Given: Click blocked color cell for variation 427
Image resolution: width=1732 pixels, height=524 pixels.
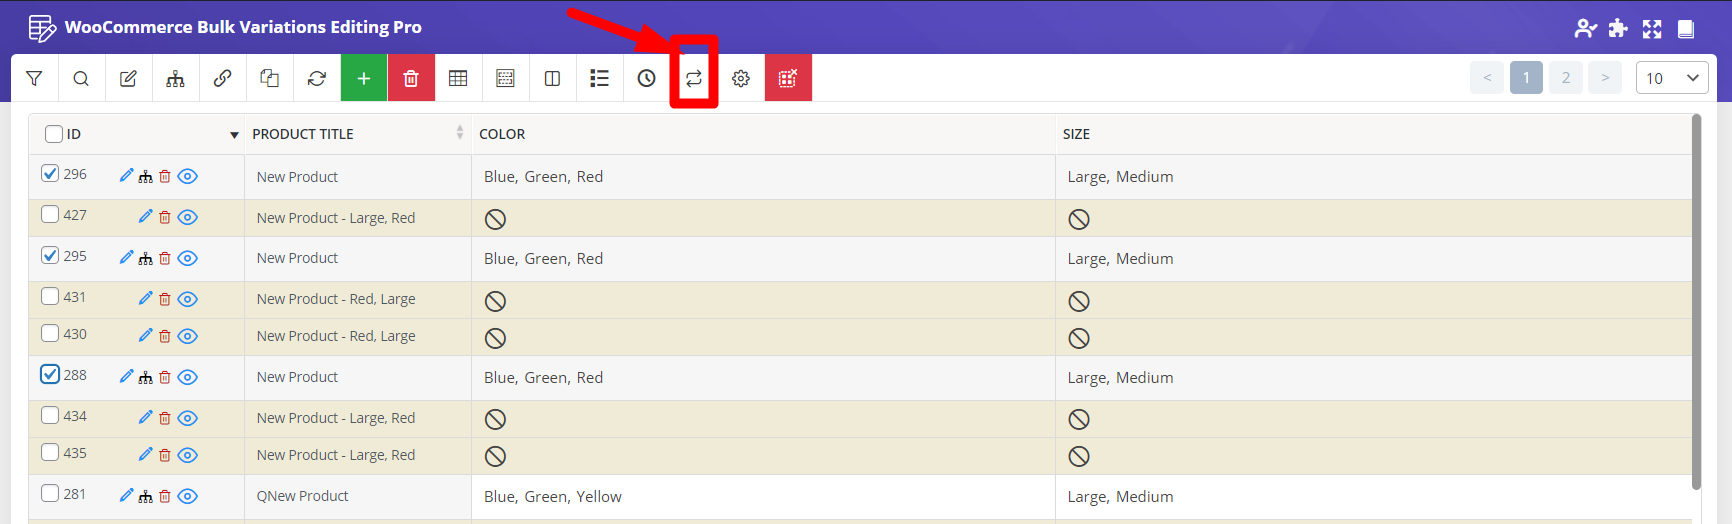Looking at the screenshot, I should [x=763, y=218].
